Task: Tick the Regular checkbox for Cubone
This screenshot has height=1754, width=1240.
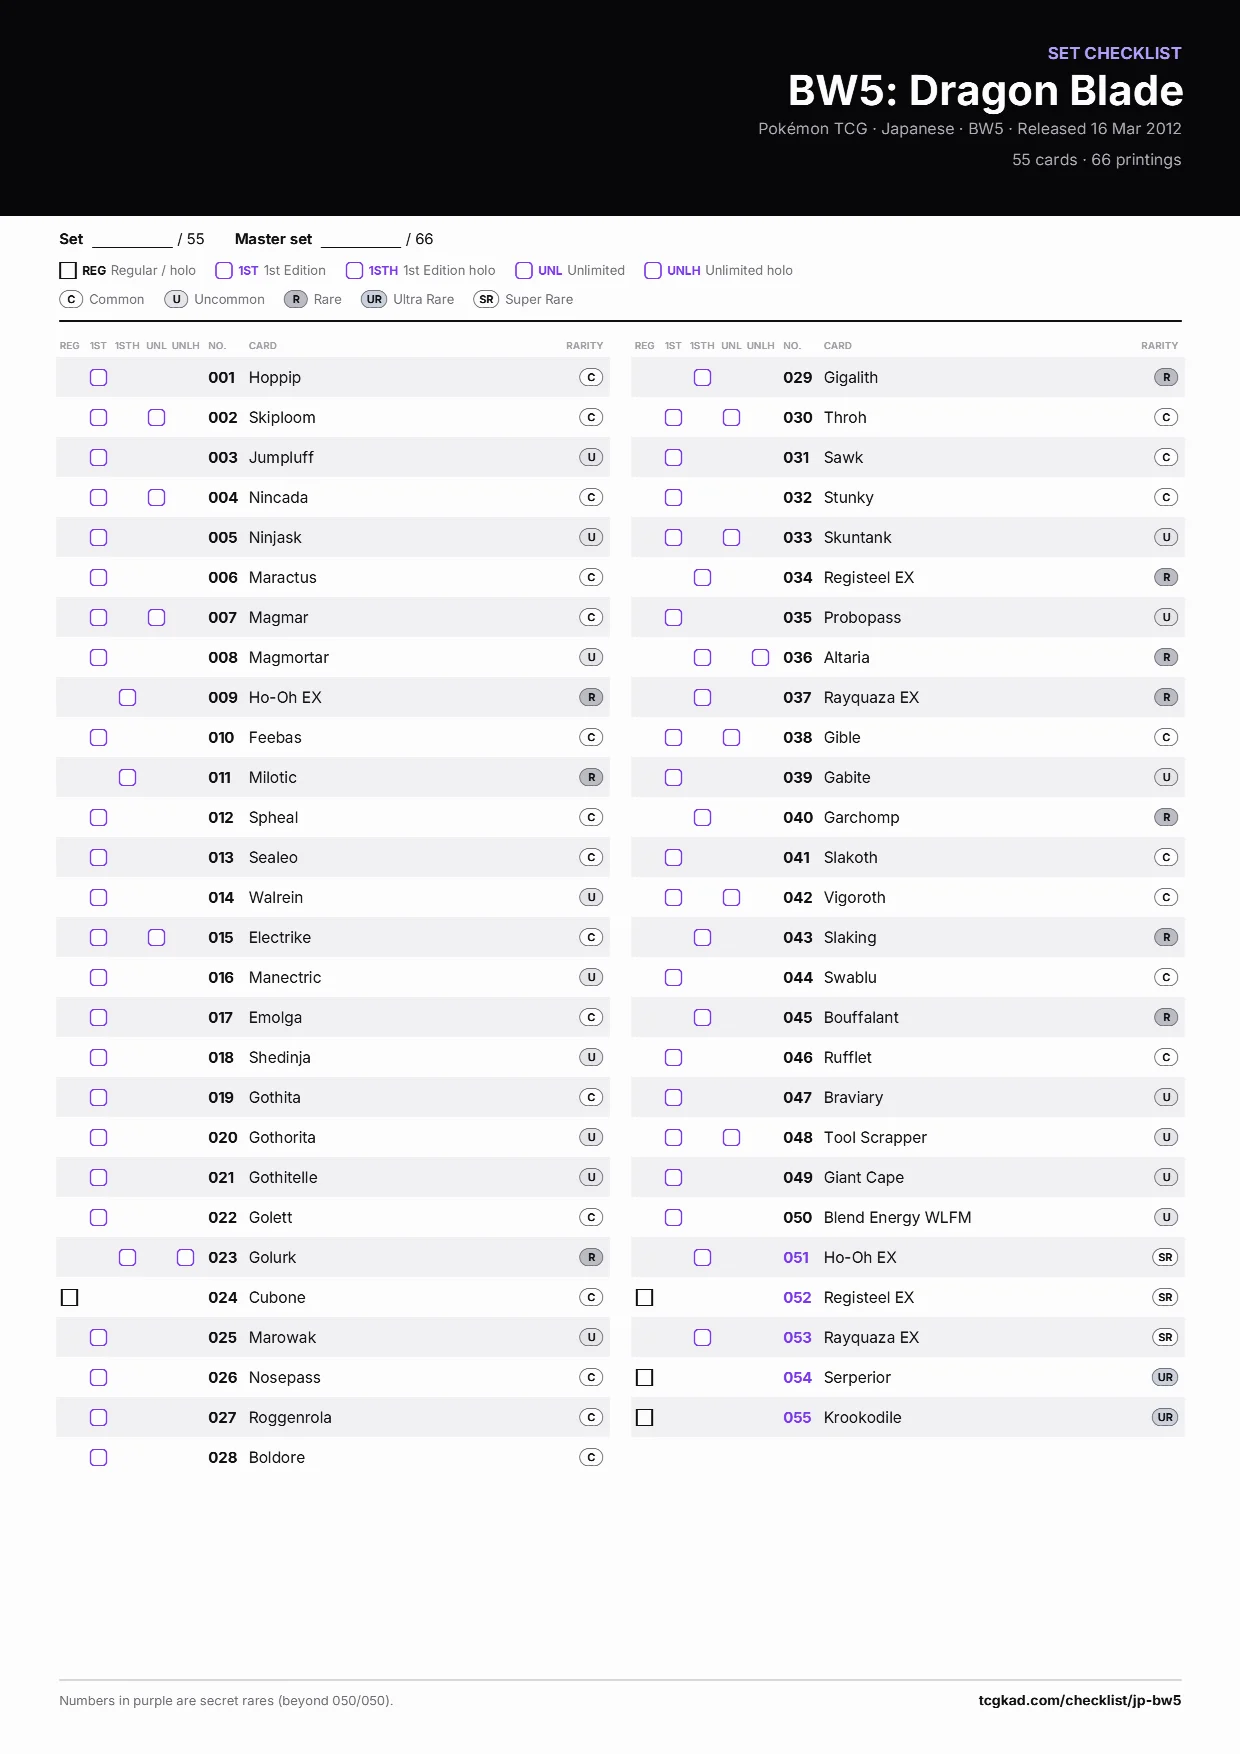Action: [69, 1297]
